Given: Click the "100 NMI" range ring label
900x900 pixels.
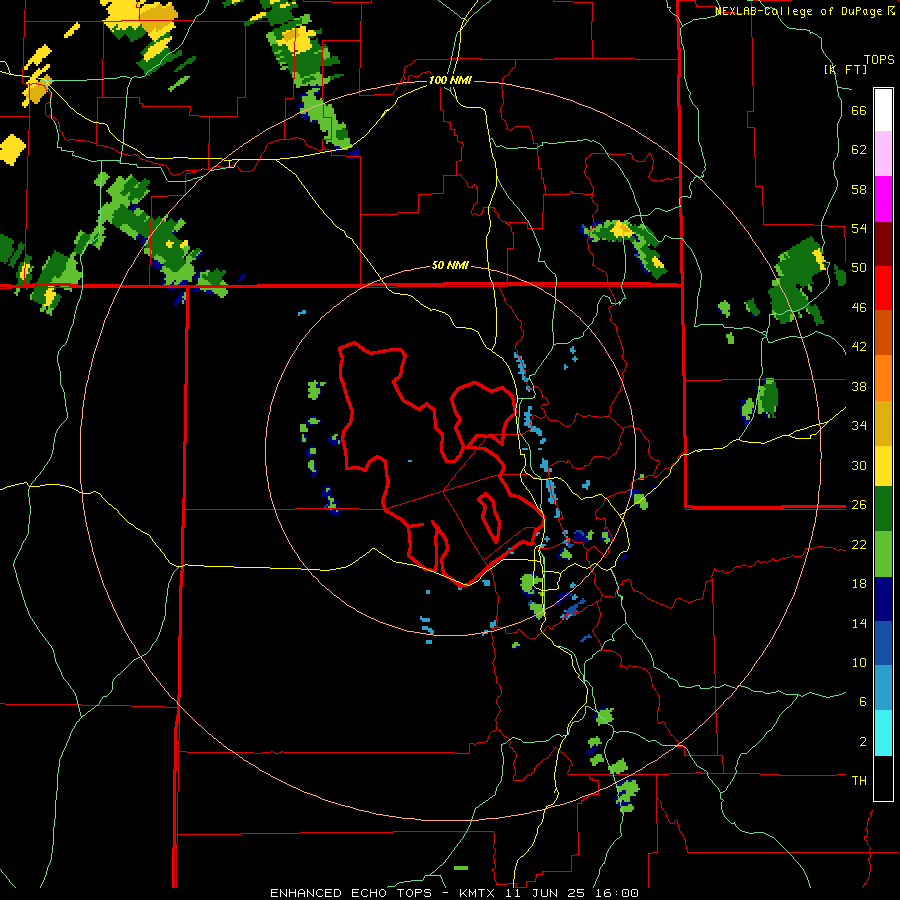Looking at the screenshot, I should pyautogui.click(x=450, y=80).
